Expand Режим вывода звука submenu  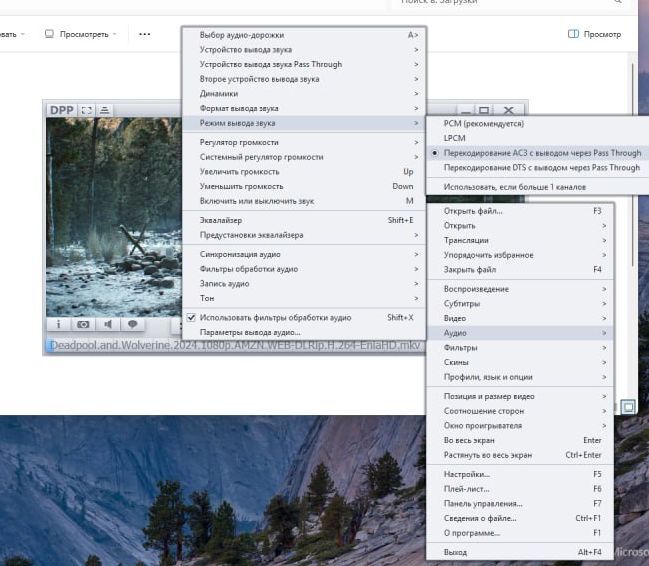coord(304,123)
